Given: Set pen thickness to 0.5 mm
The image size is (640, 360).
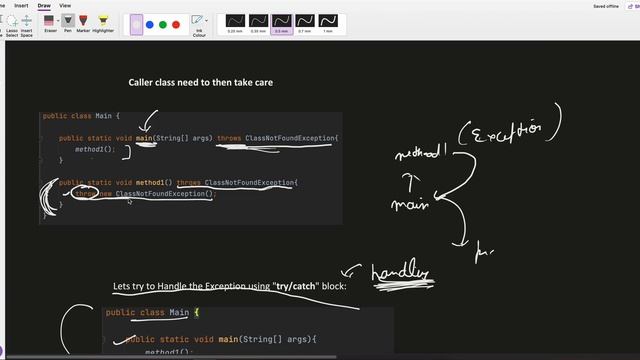Looking at the screenshot, I should point(282,24).
